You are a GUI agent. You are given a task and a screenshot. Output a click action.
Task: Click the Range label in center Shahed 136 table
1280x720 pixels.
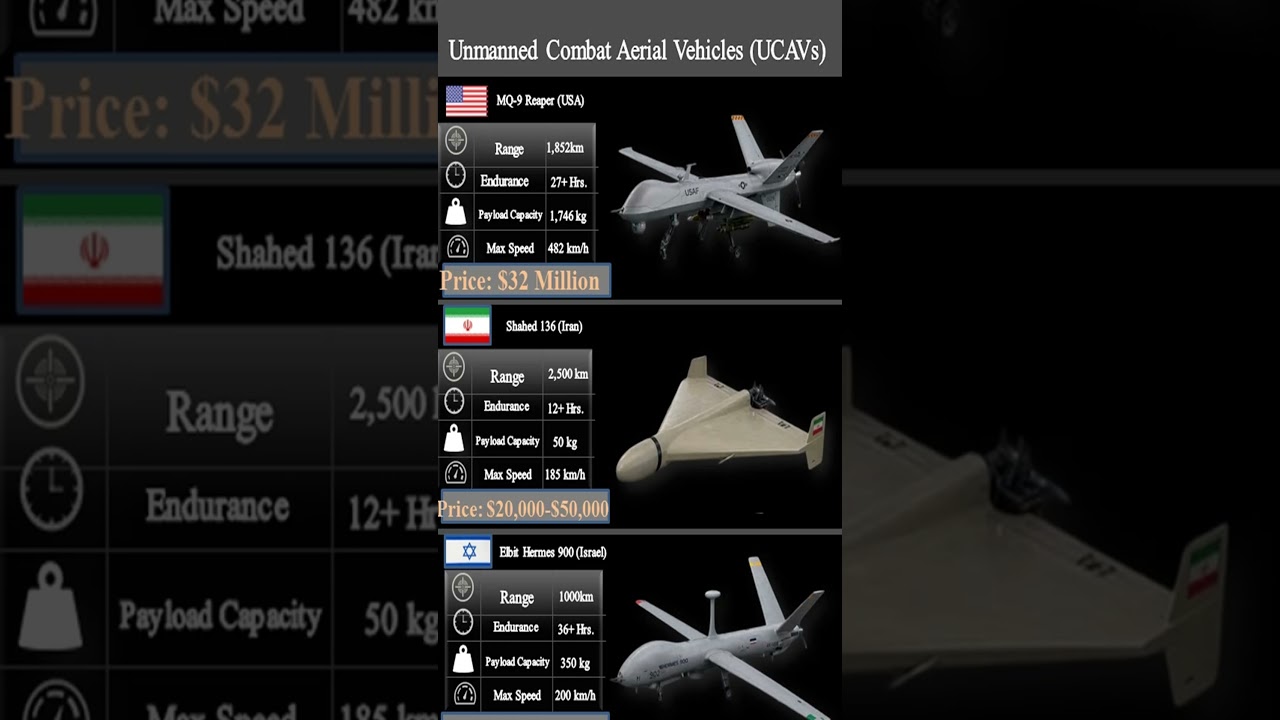pyautogui.click(x=507, y=377)
